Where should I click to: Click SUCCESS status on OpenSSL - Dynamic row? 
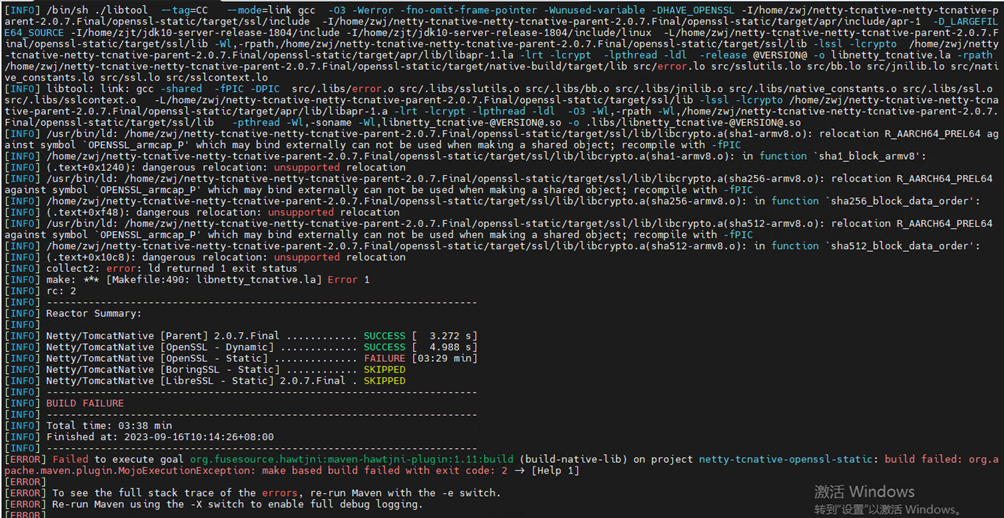(x=385, y=347)
